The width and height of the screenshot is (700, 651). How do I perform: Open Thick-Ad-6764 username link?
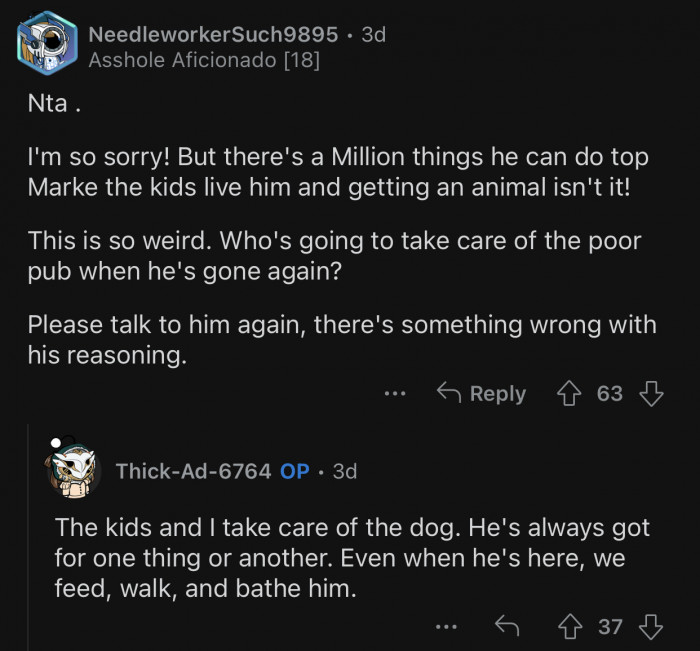pos(193,470)
